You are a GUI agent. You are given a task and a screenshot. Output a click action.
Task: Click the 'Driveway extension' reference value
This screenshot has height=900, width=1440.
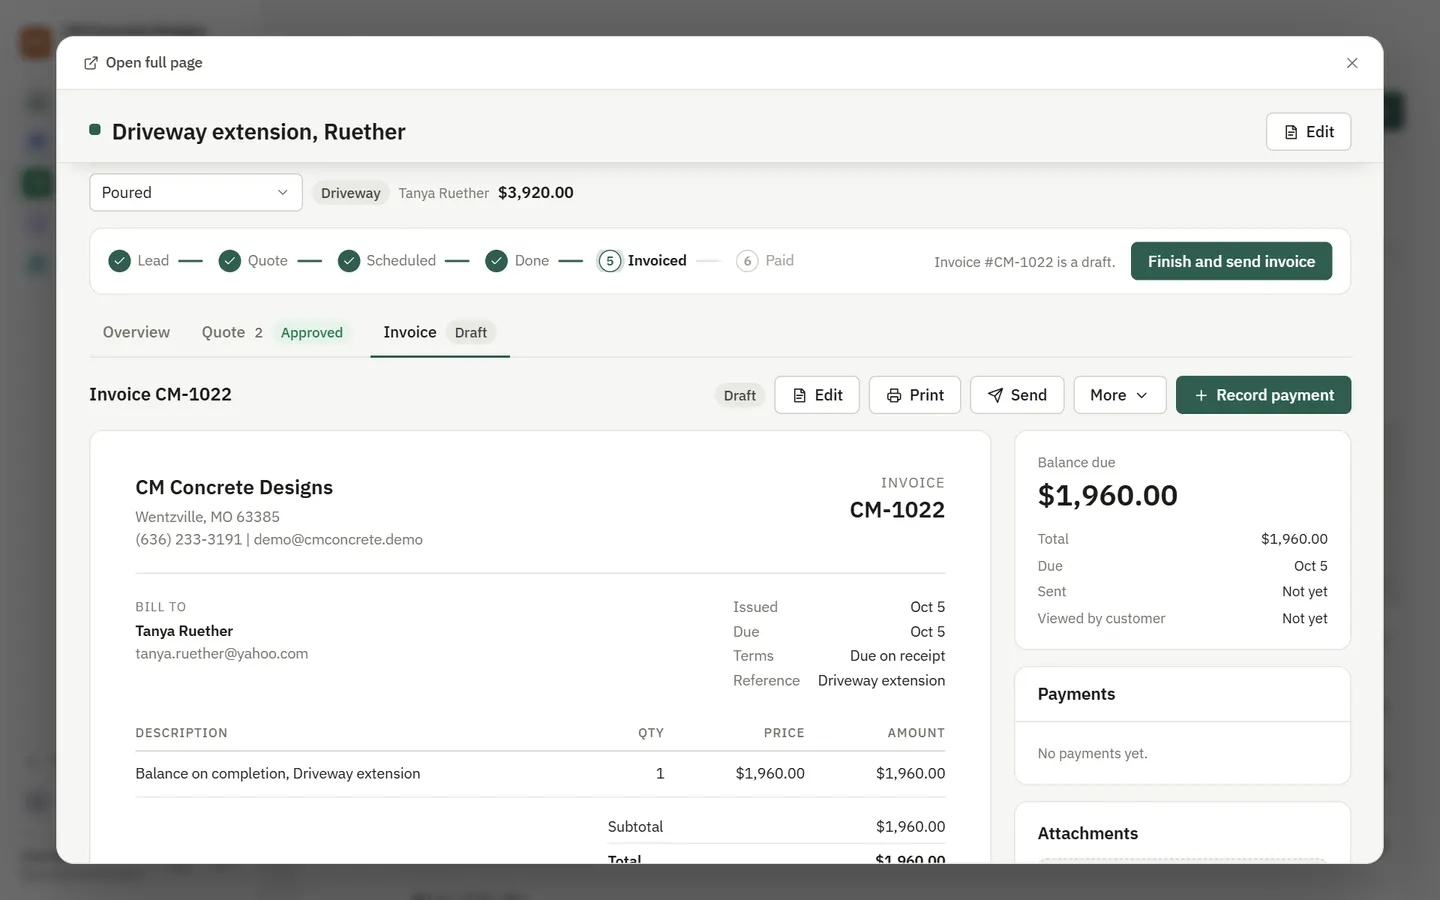[x=881, y=680]
